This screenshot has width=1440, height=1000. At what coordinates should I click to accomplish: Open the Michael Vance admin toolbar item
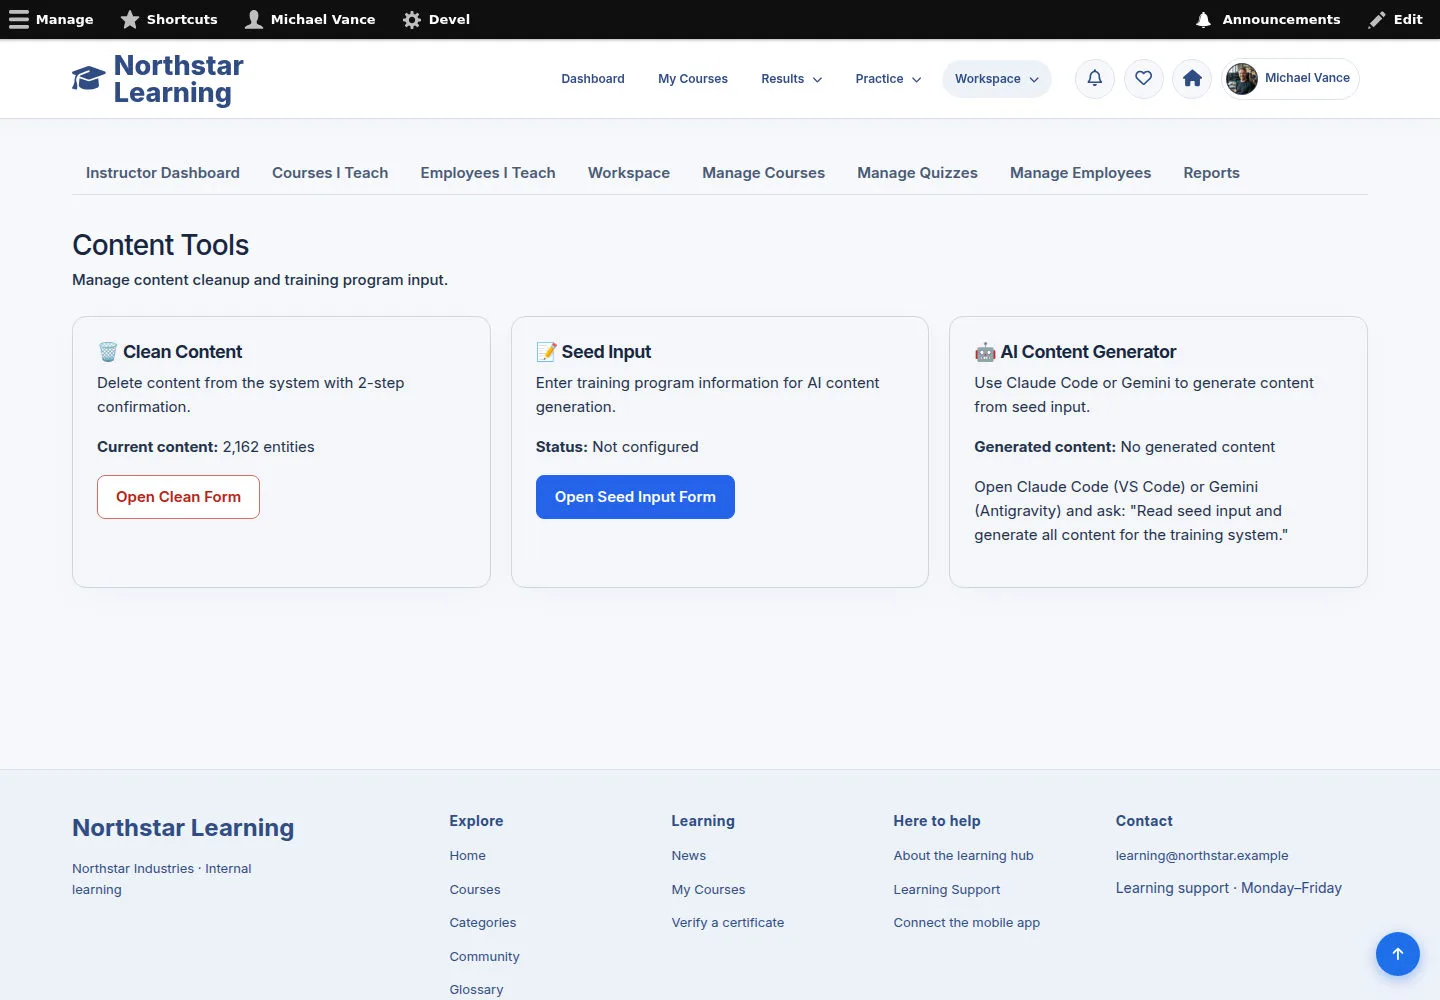tap(310, 19)
